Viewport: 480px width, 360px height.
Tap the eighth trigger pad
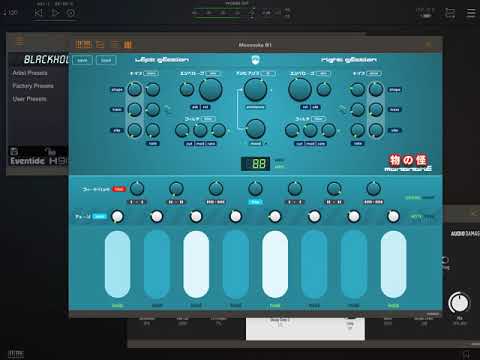[x=393, y=264]
